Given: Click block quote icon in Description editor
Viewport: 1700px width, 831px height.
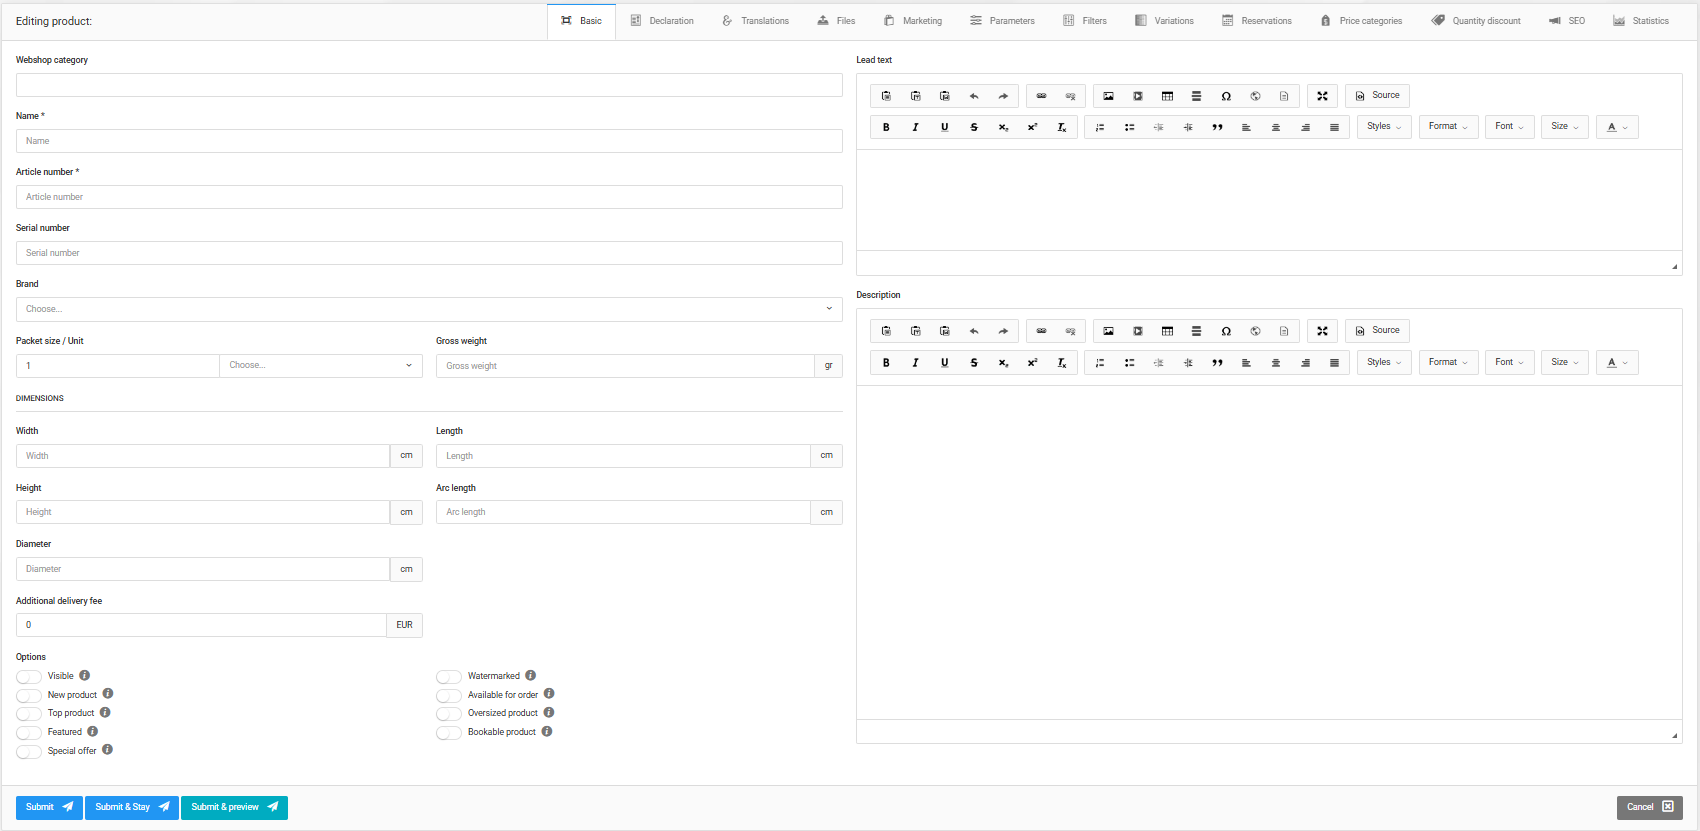Looking at the screenshot, I should point(1217,363).
